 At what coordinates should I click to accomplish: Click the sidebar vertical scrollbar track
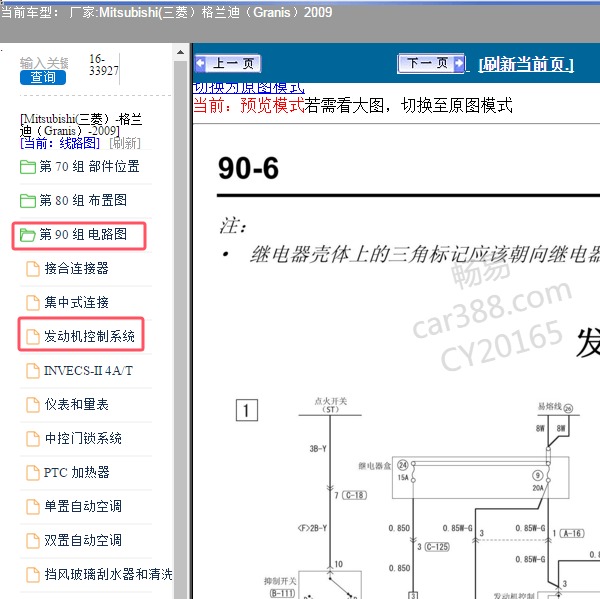point(181,329)
